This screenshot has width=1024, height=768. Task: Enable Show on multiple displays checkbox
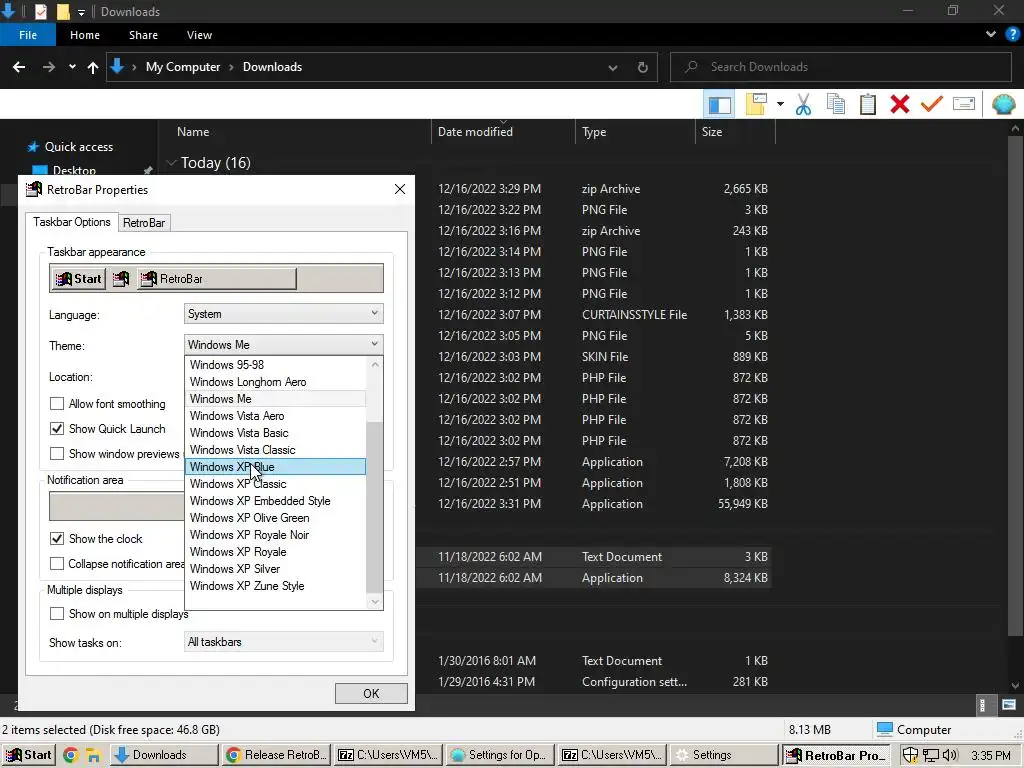pos(57,613)
